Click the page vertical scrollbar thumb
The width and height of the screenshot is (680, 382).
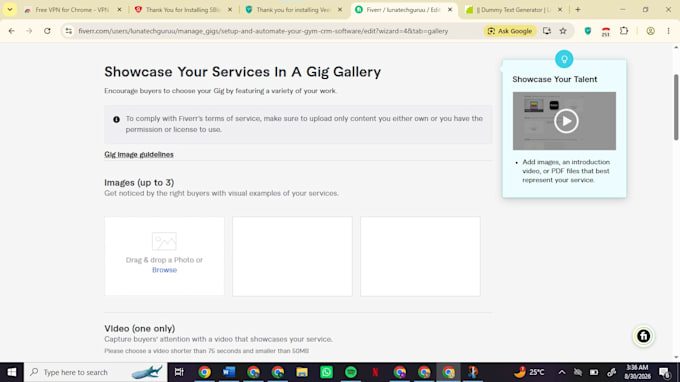676,107
